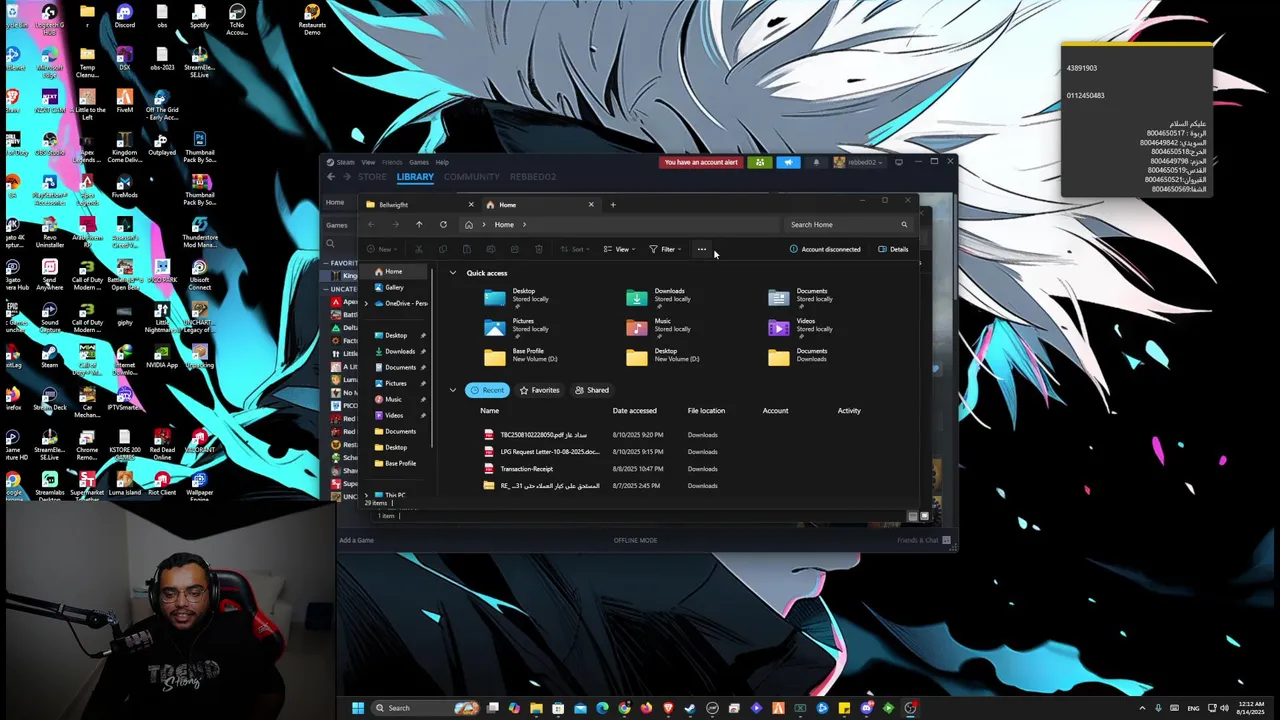Open the Downloads folder in Quick access
1280x720 pixels.
coord(658,297)
